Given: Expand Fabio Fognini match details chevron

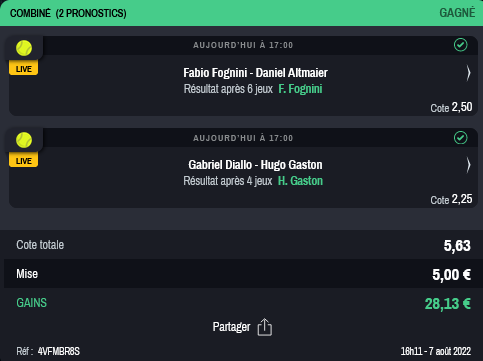Looking at the screenshot, I should tap(468, 73).
